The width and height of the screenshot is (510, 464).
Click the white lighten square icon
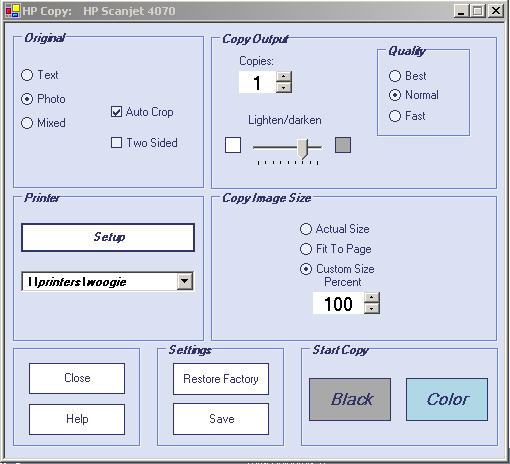point(233,145)
